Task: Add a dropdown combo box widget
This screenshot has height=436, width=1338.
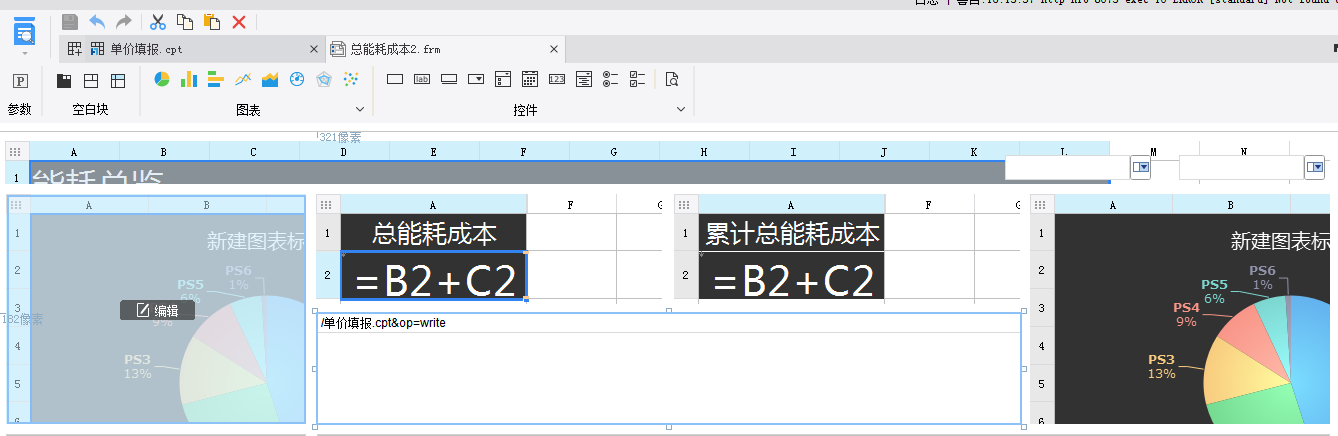Action: pyautogui.click(x=476, y=79)
